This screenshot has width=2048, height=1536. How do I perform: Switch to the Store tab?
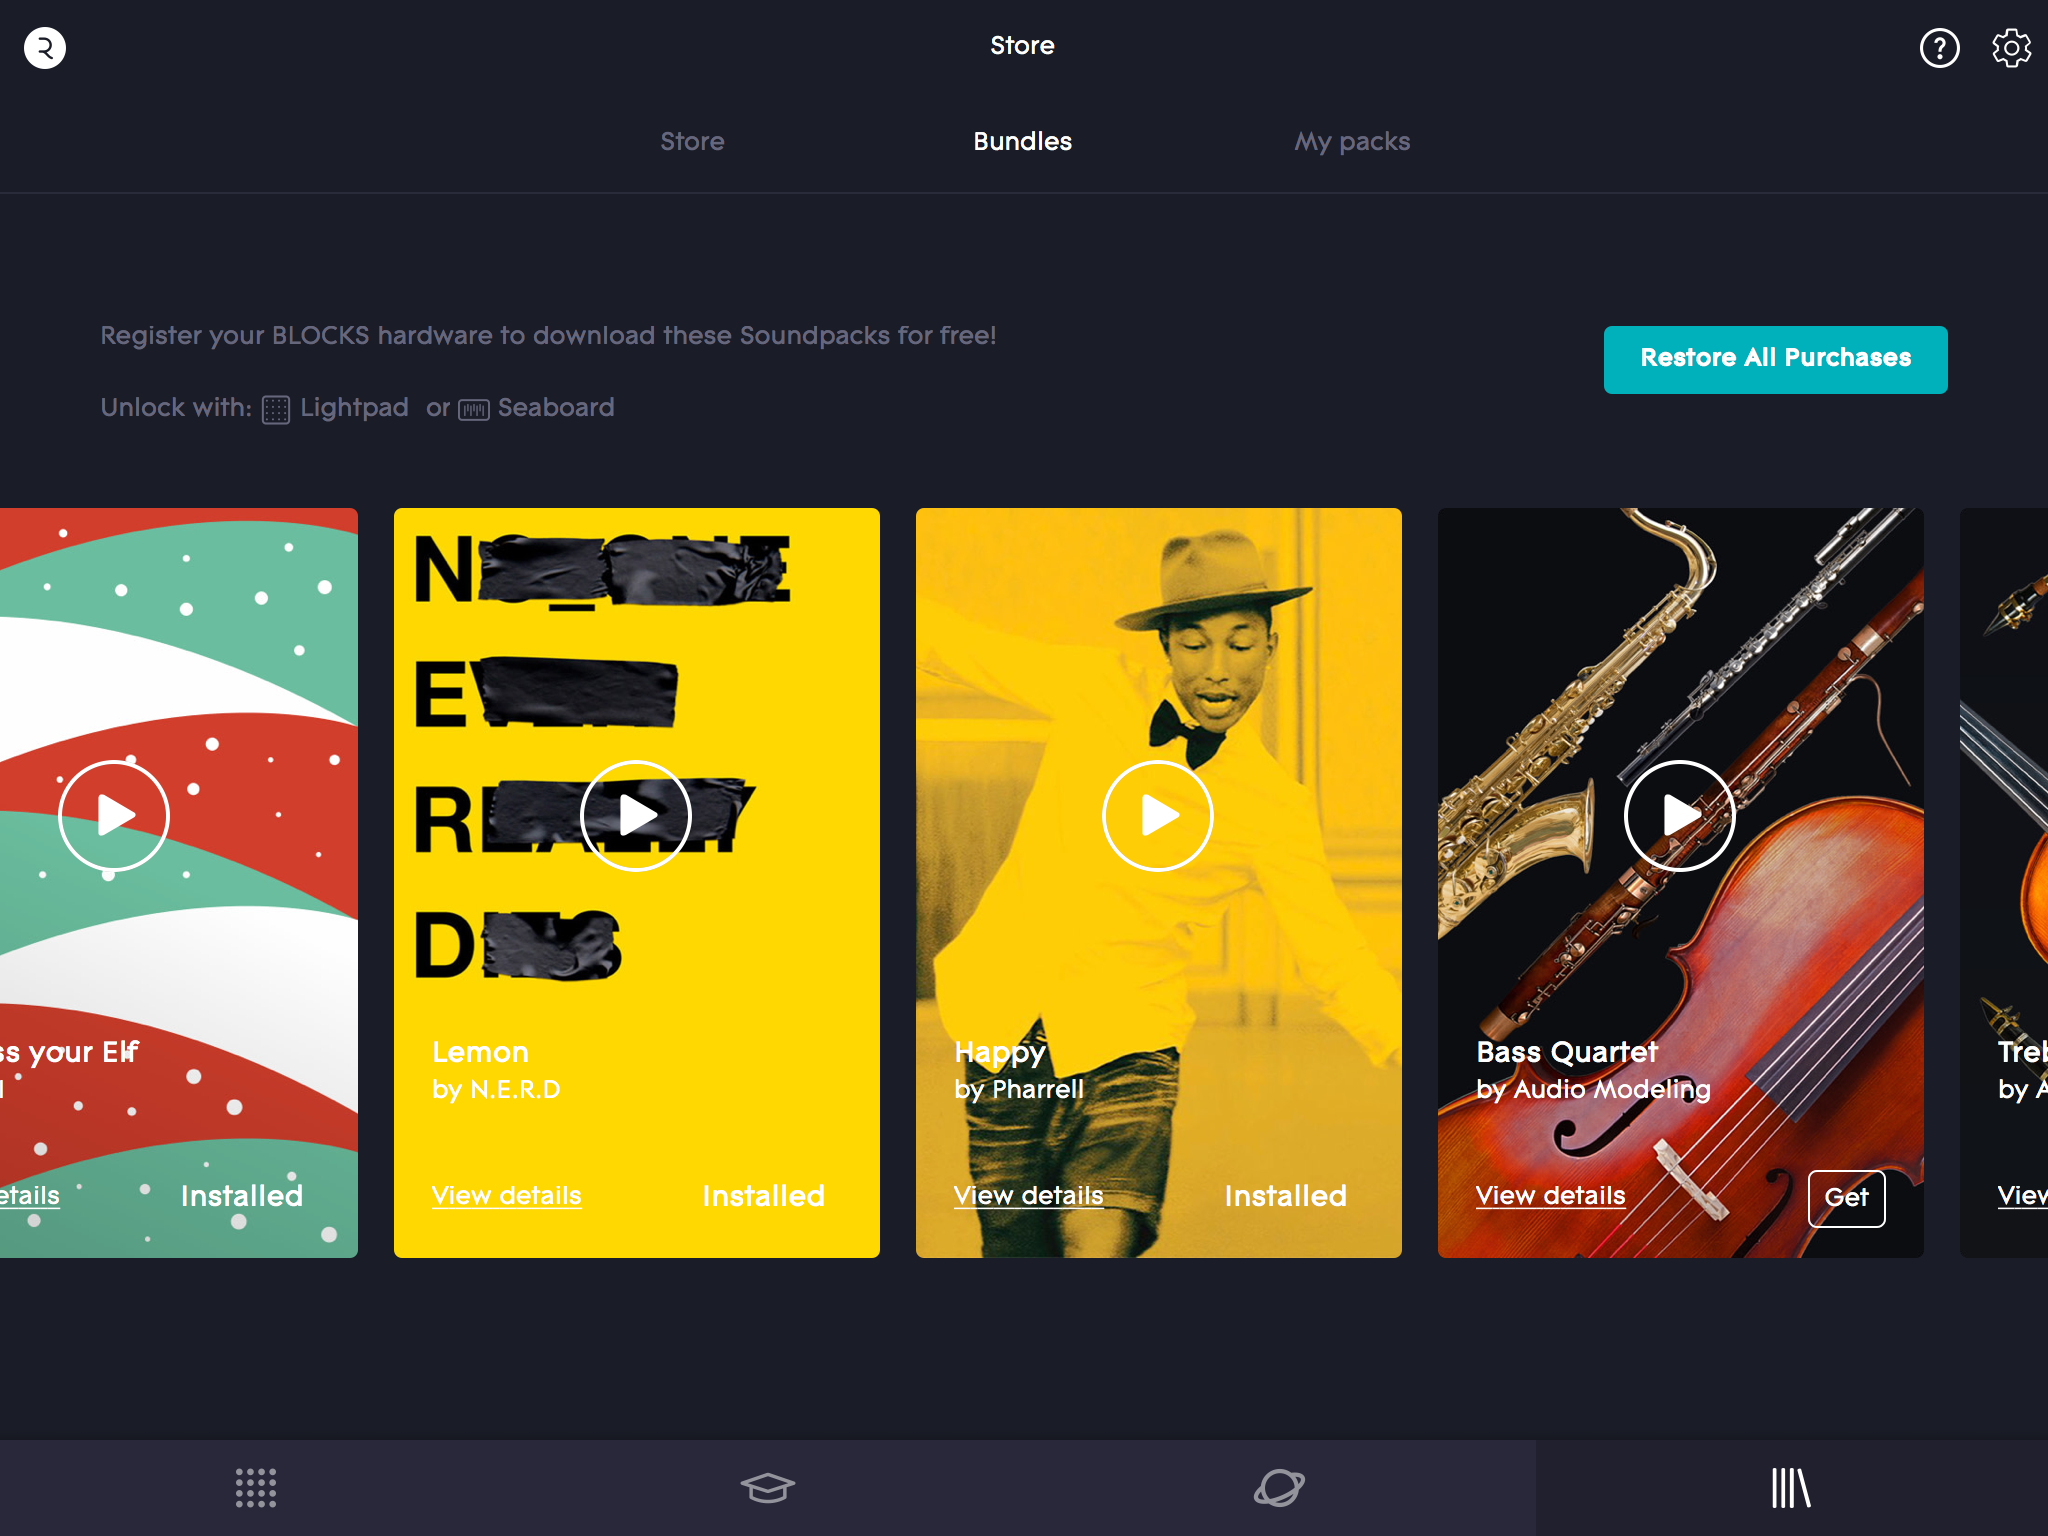tap(692, 142)
